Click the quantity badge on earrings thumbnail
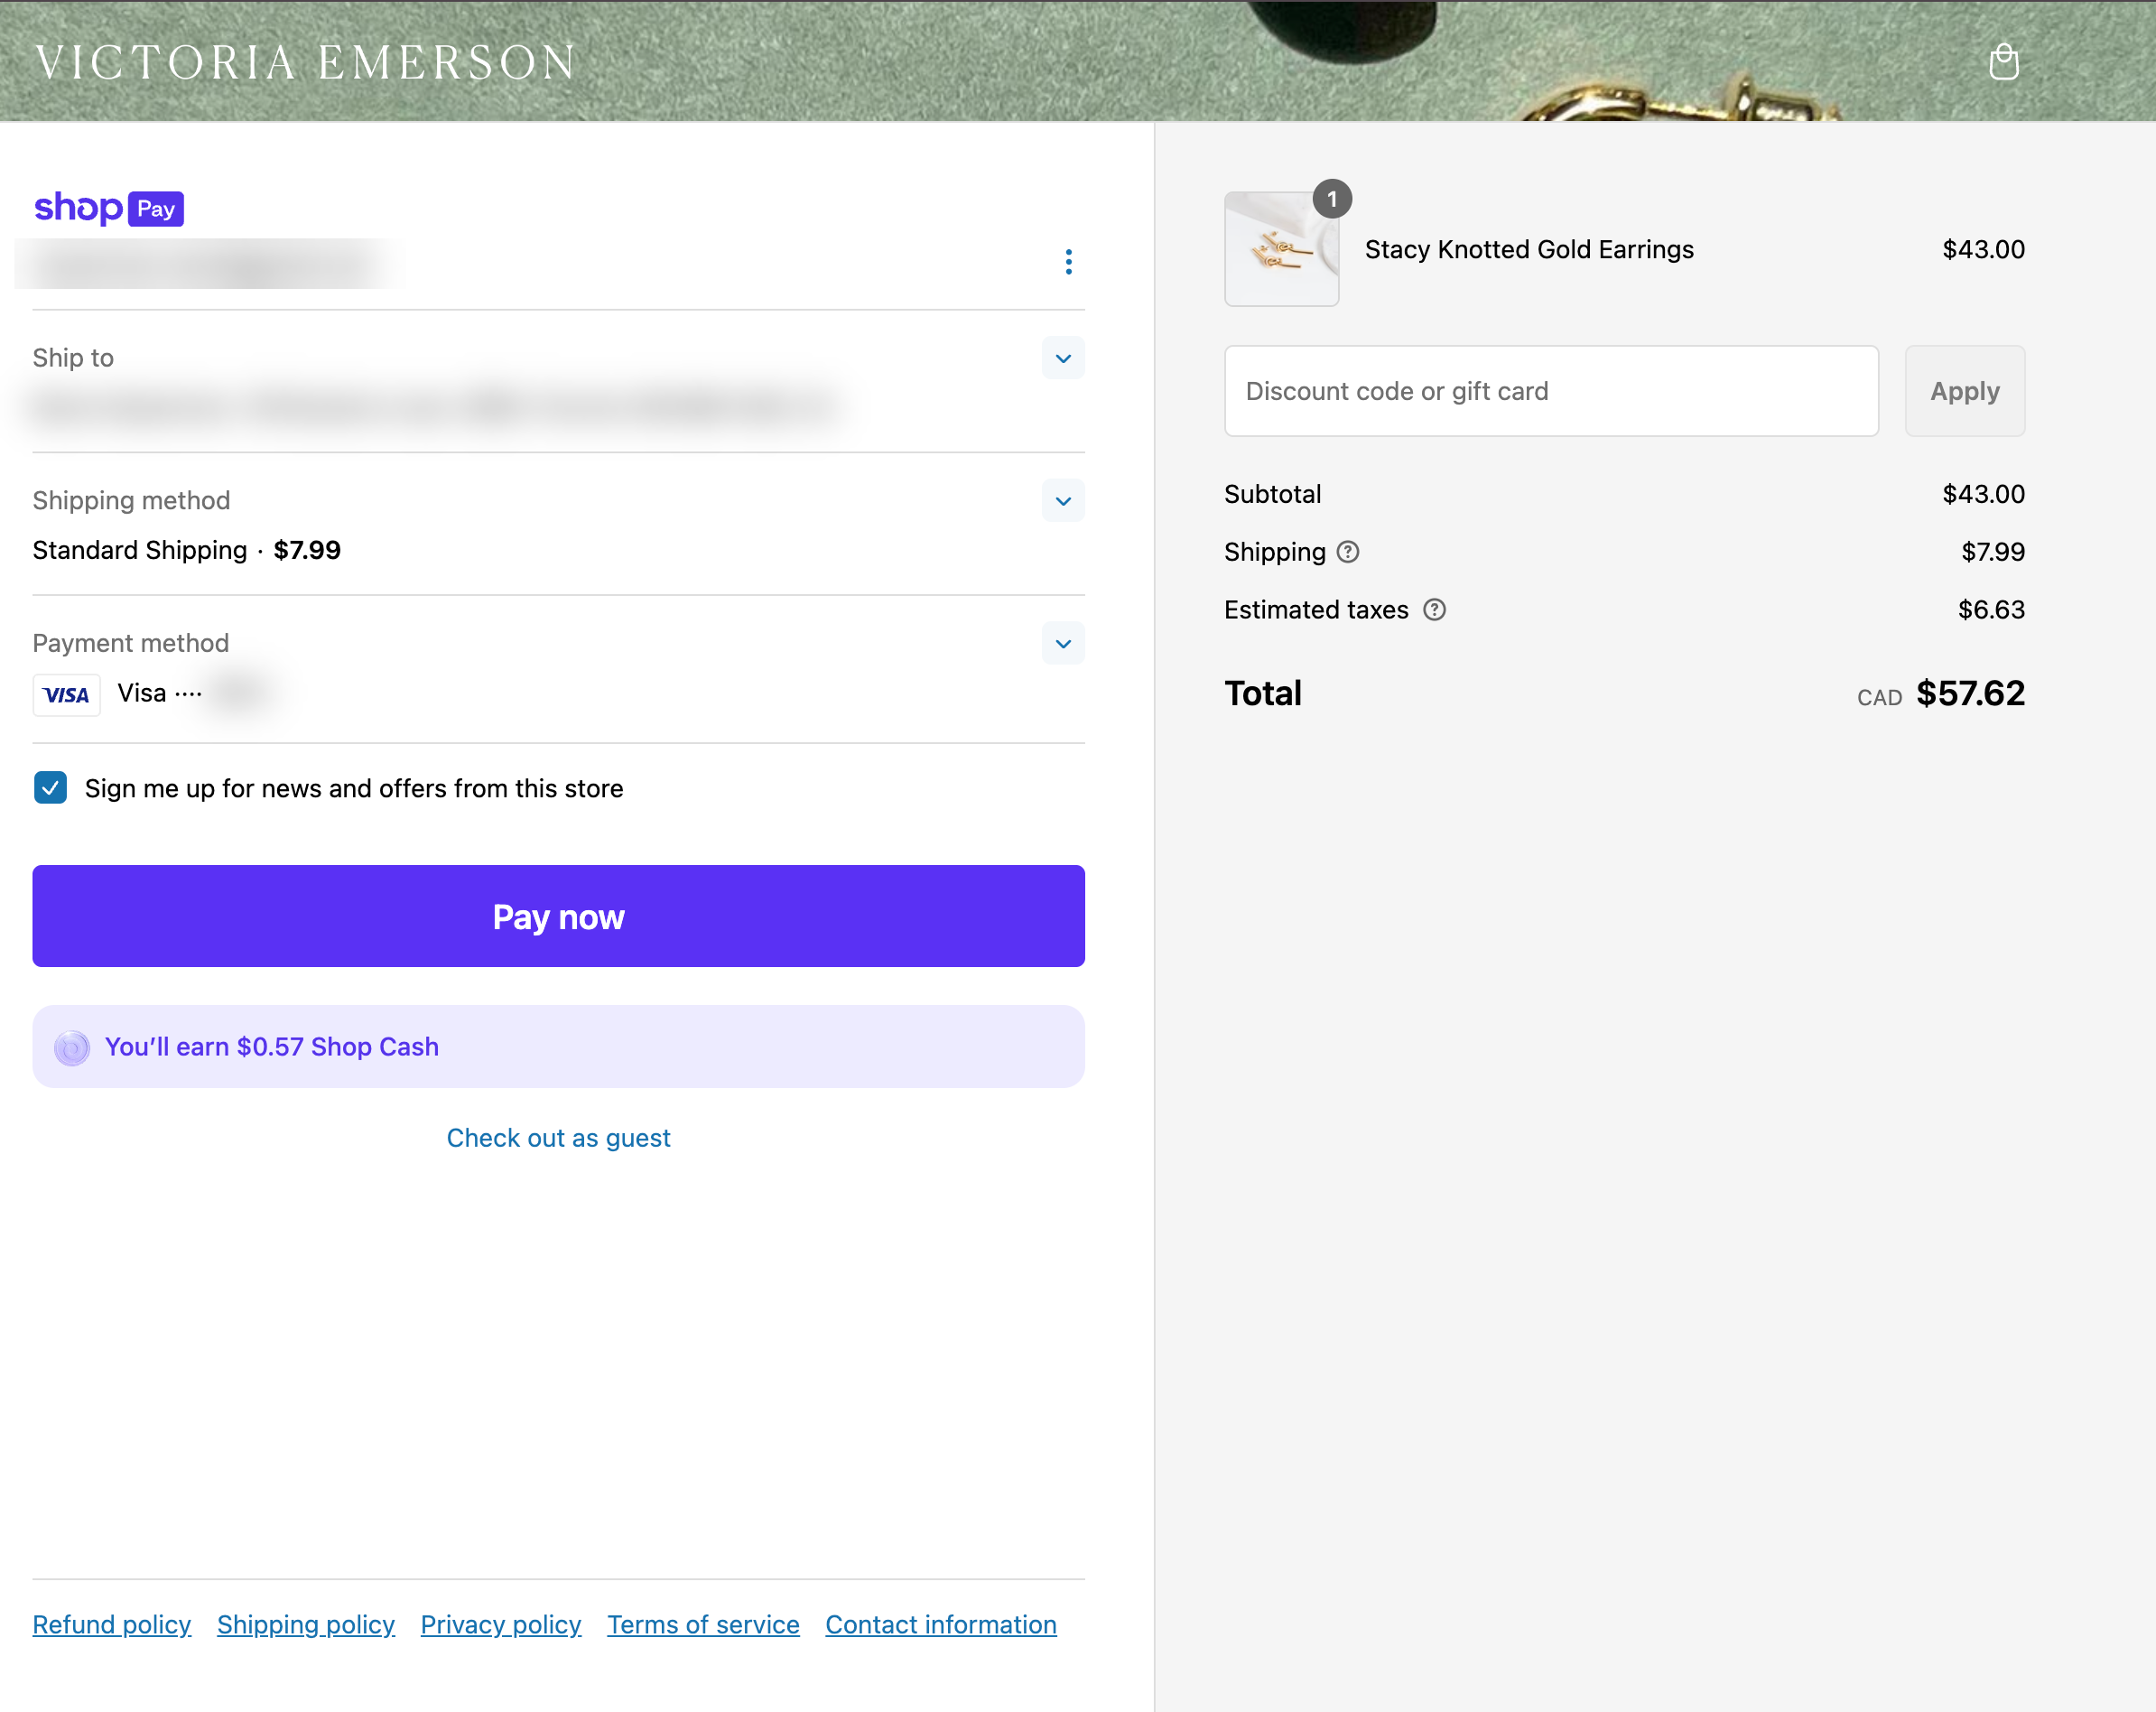This screenshot has width=2156, height=1712. point(1331,199)
